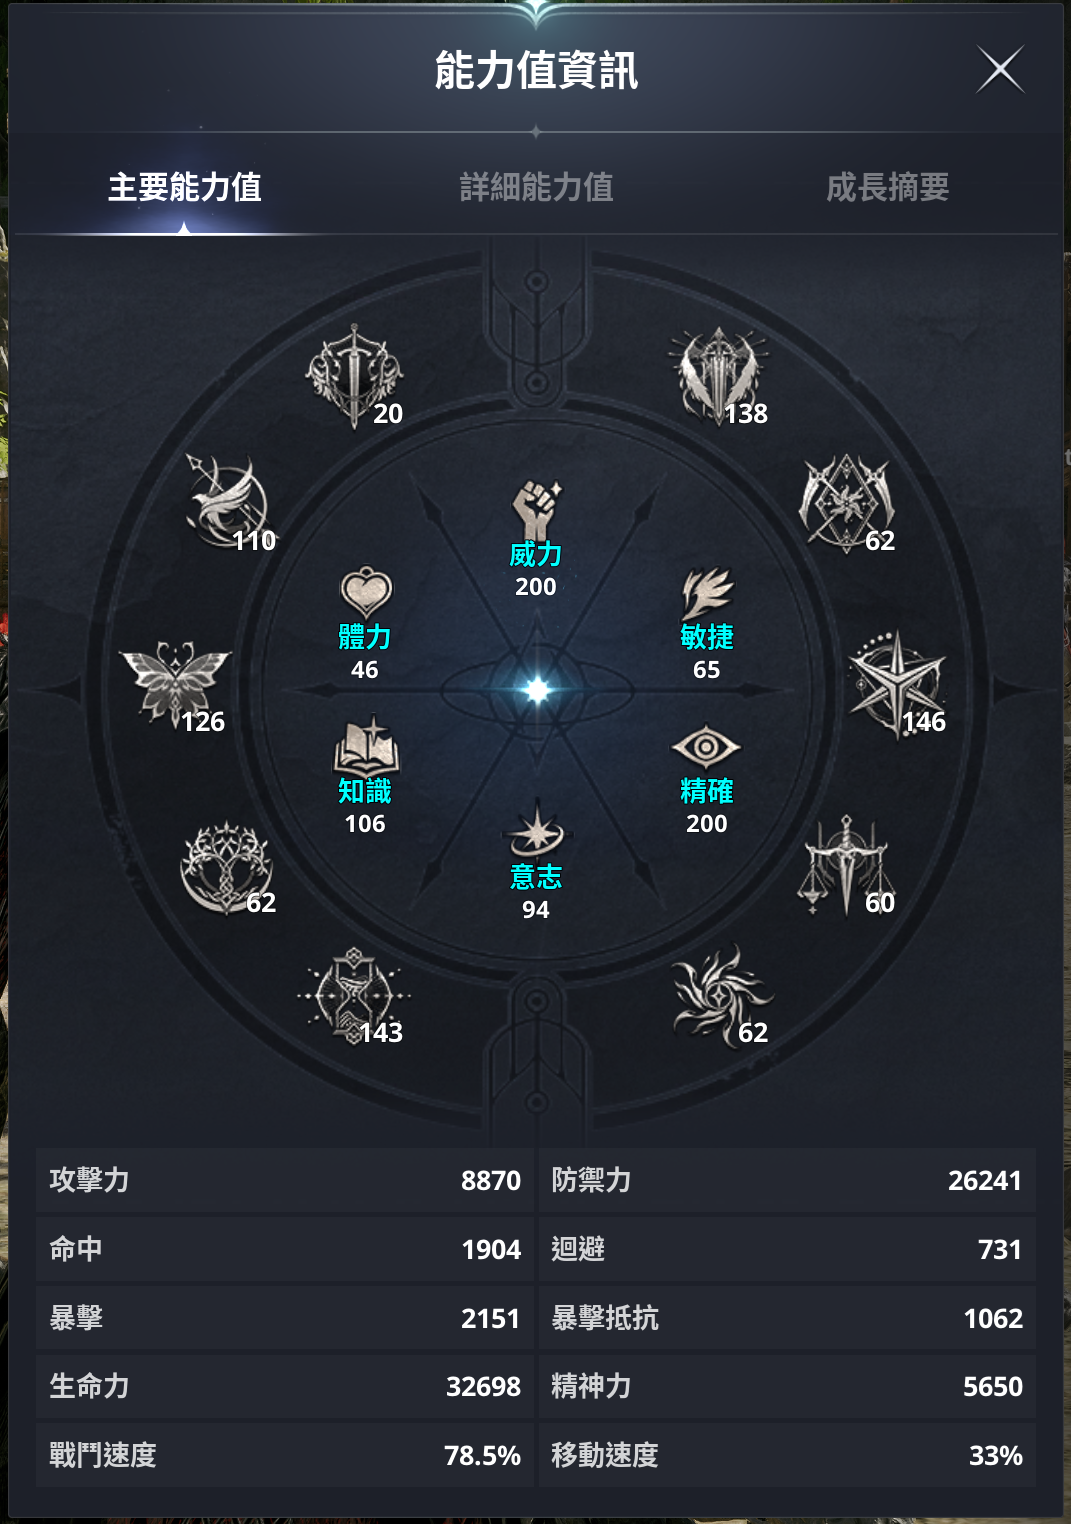The width and height of the screenshot is (1071, 1524).
Task: Click the sword shield emblem showing 20
Action: [x=354, y=376]
